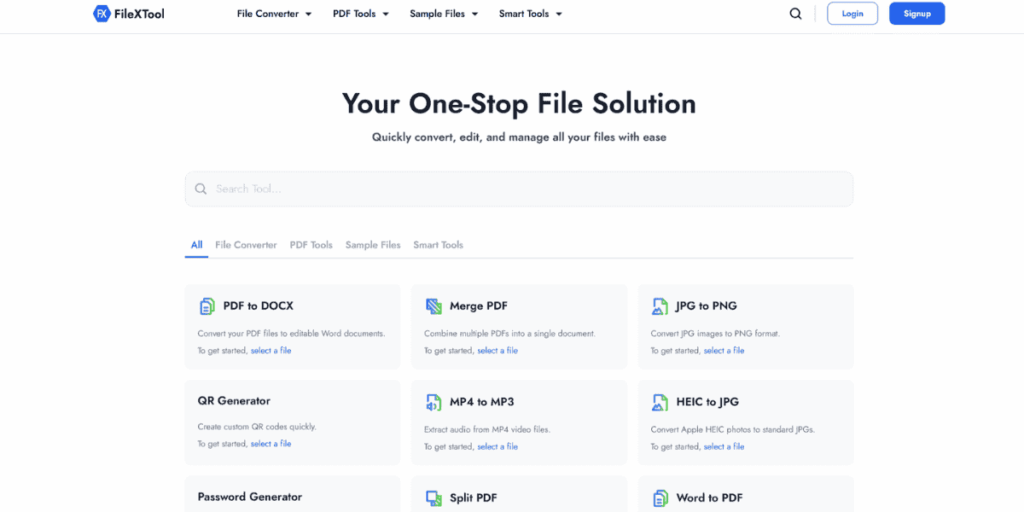Click 'Create custom QR codes quickly.' text
This screenshot has height=512, width=1024.
(257, 427)
